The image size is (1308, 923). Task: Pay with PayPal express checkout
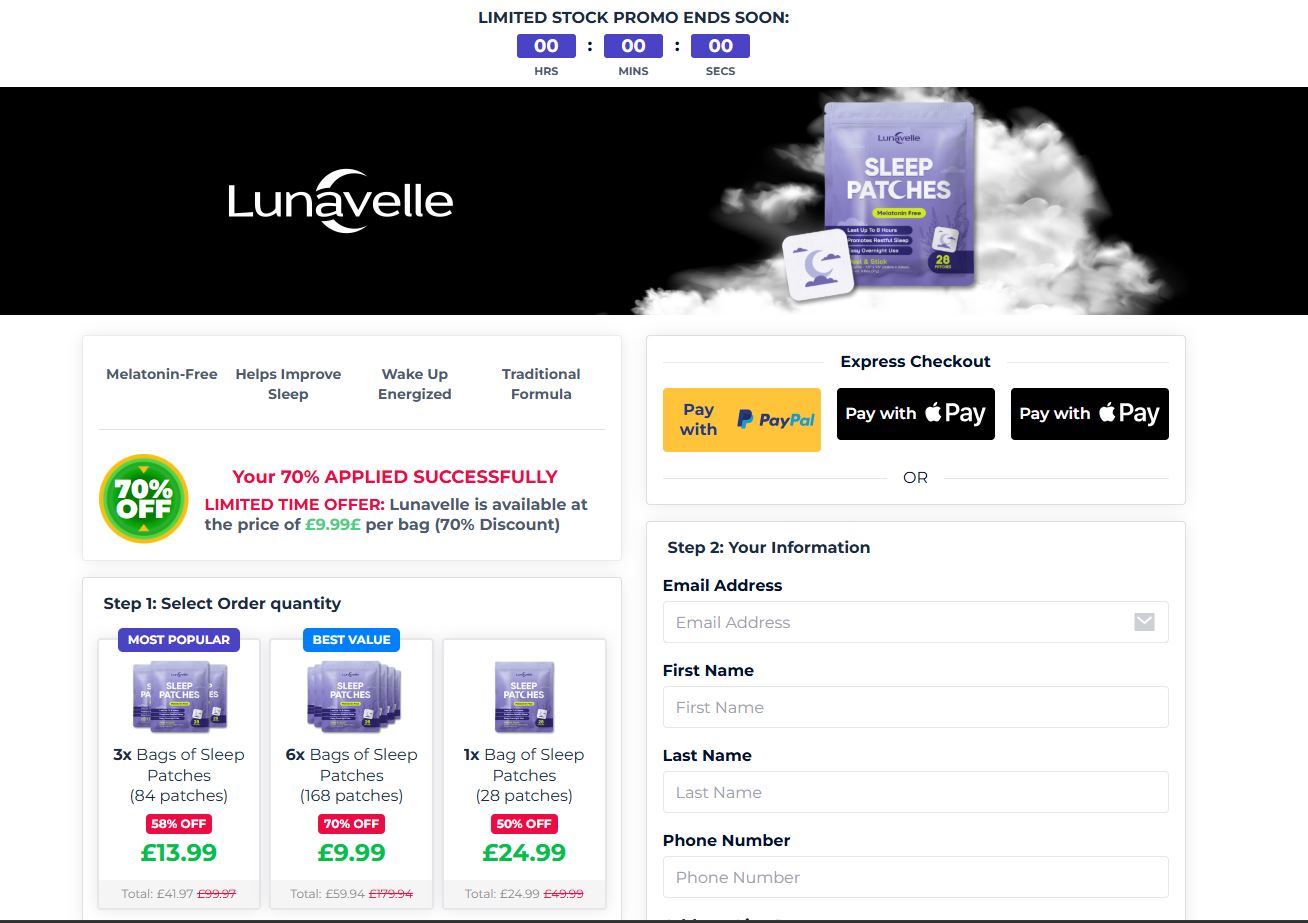click(x=741, y=420)
